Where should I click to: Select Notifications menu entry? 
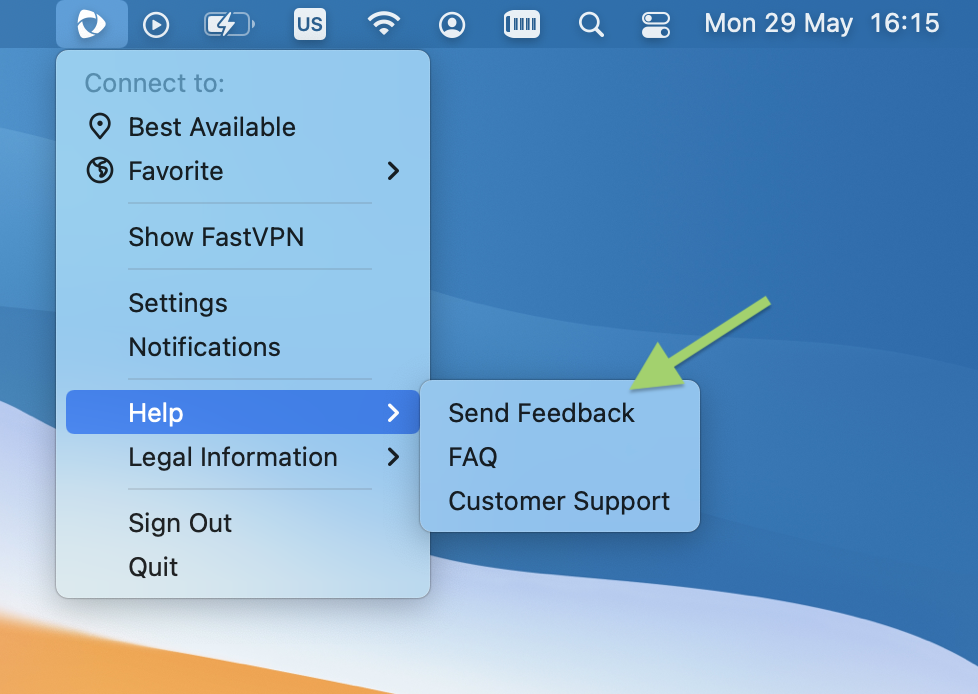(x=243, y=347)
